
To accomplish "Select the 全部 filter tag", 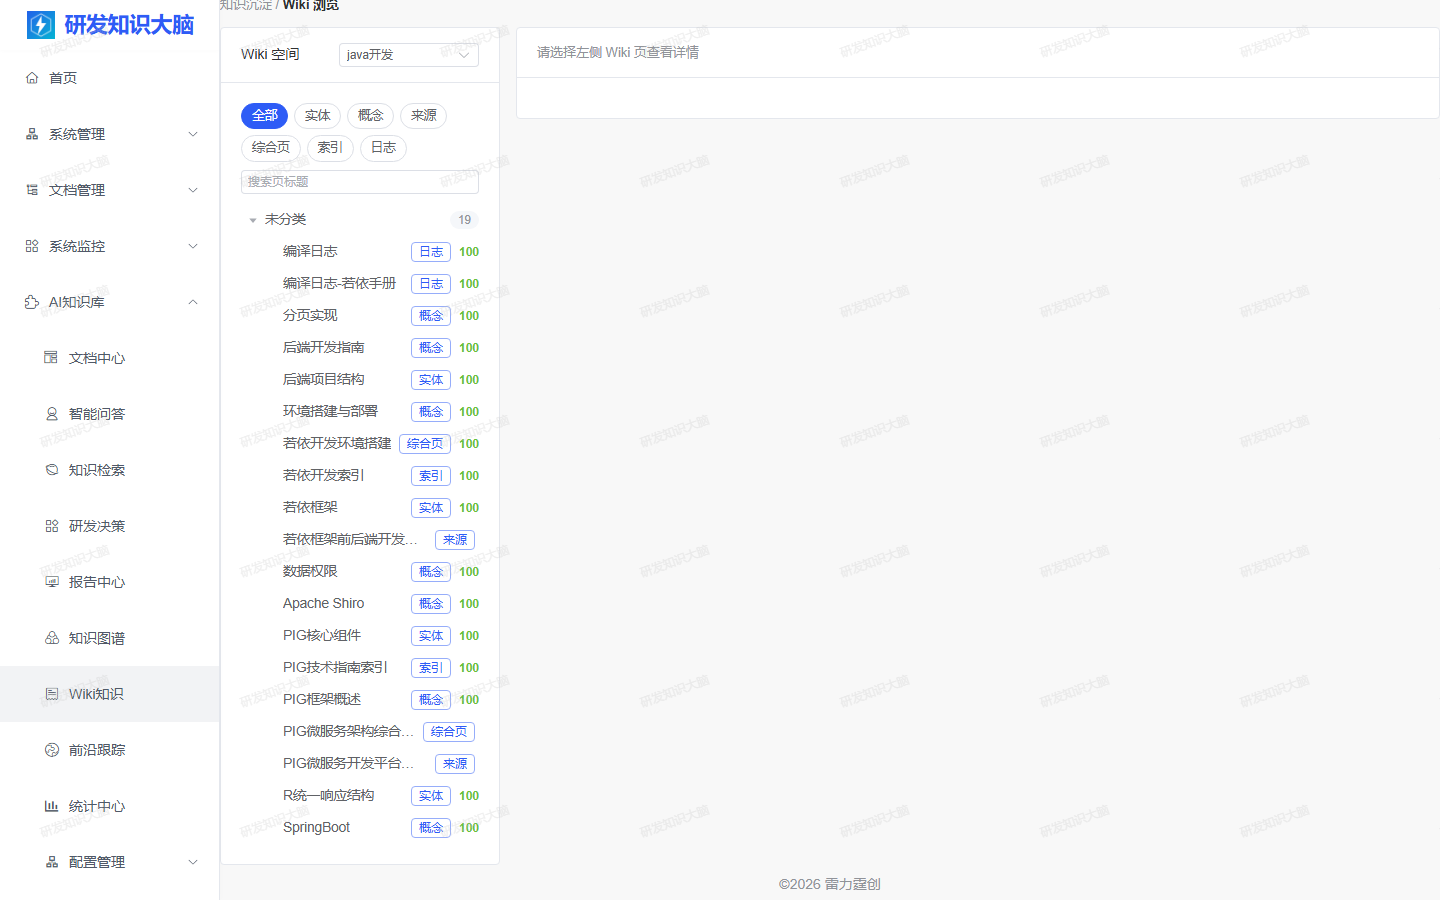I will click(x=264, y=116).
